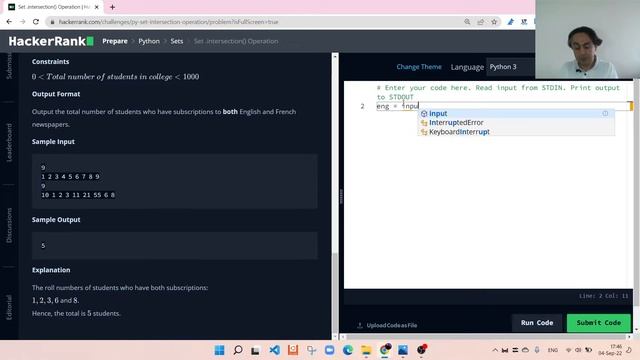The height and width of the screenshot is (360, 640).
Task: Click the HackerRank logo
Action: coord(51,41)
